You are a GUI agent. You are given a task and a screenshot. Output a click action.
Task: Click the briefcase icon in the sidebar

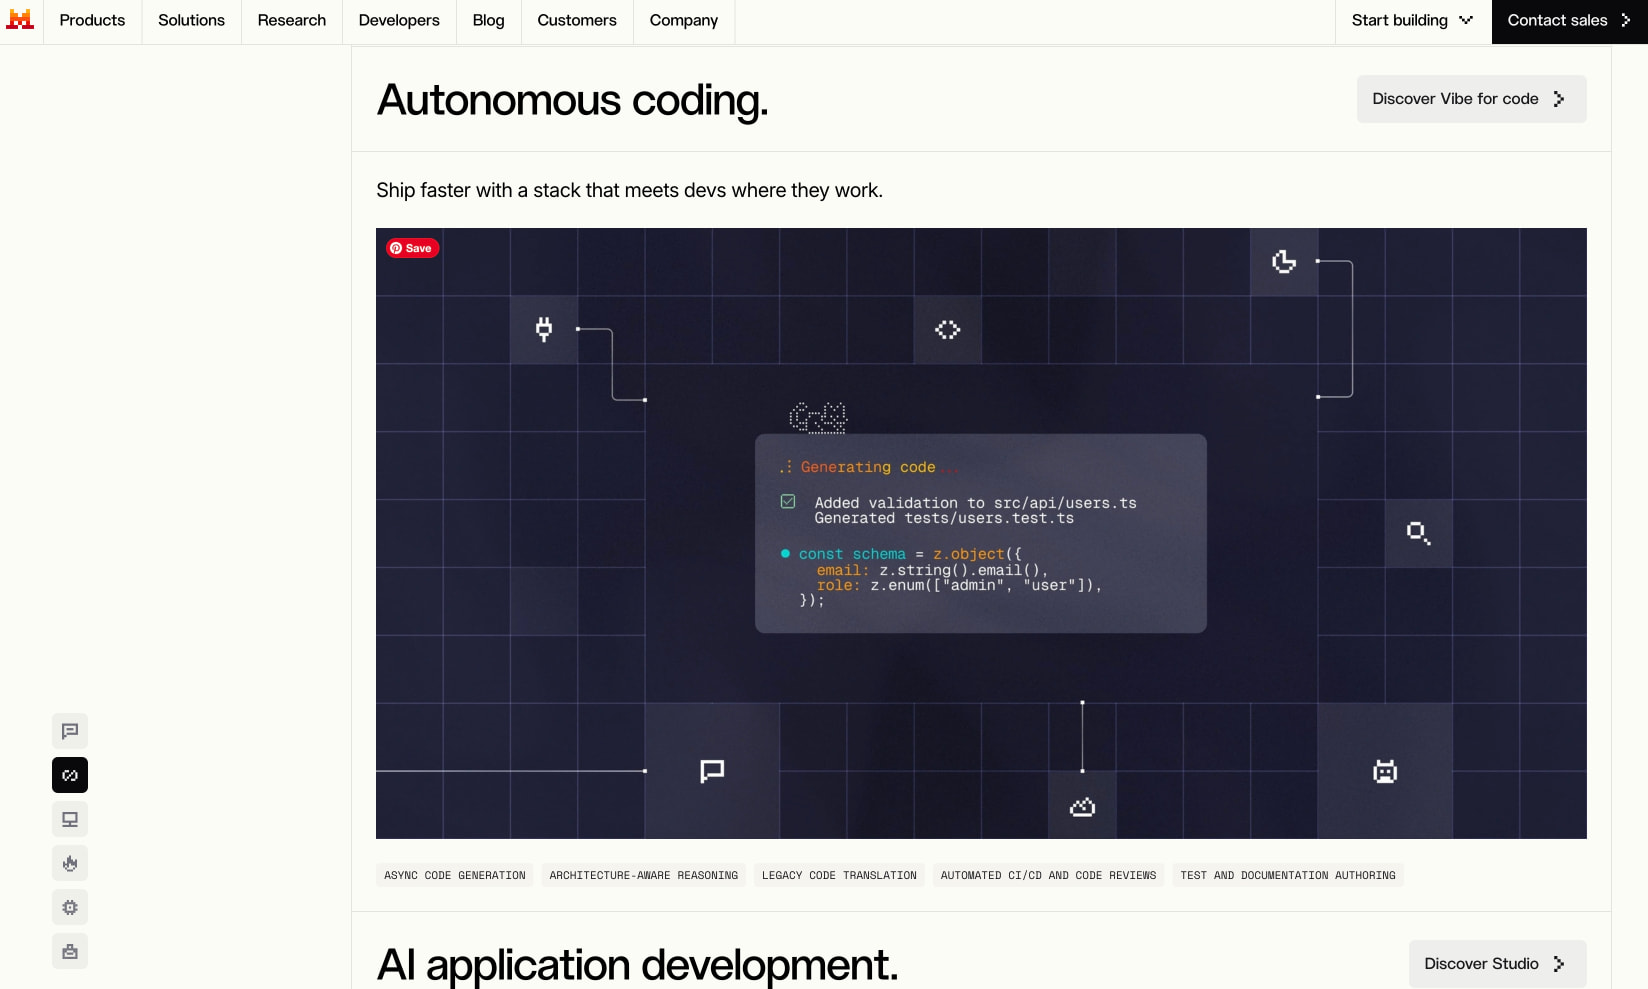pyautogui.click(x=70, y=951)
